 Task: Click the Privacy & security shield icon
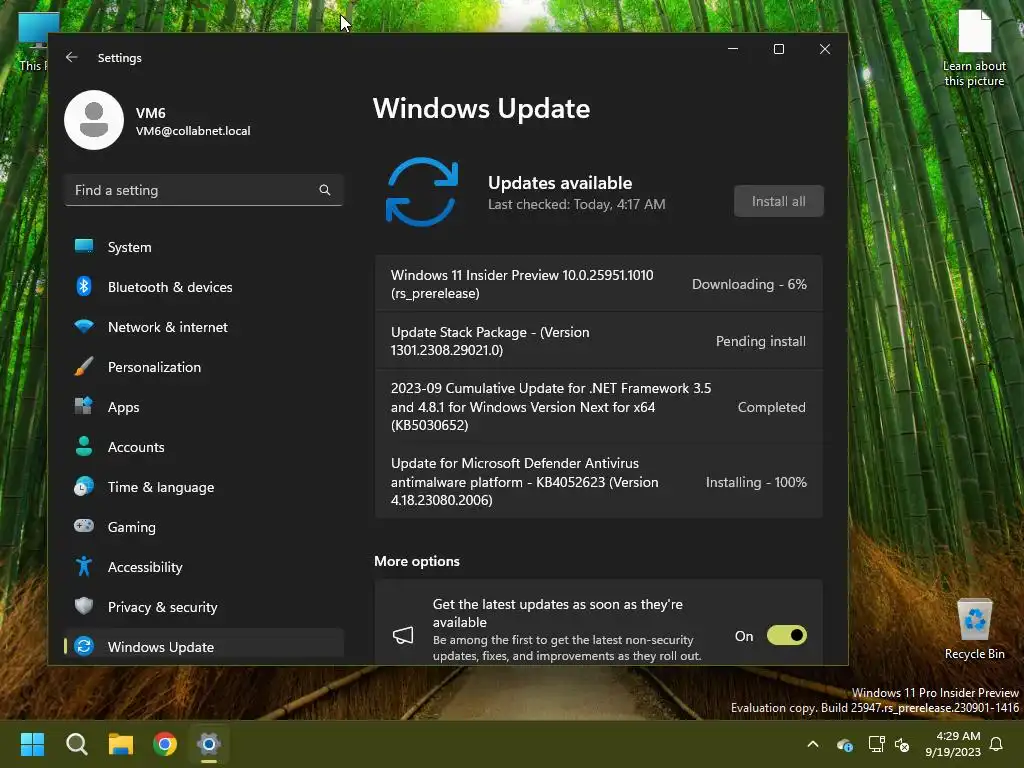click(x=84, y=606)
